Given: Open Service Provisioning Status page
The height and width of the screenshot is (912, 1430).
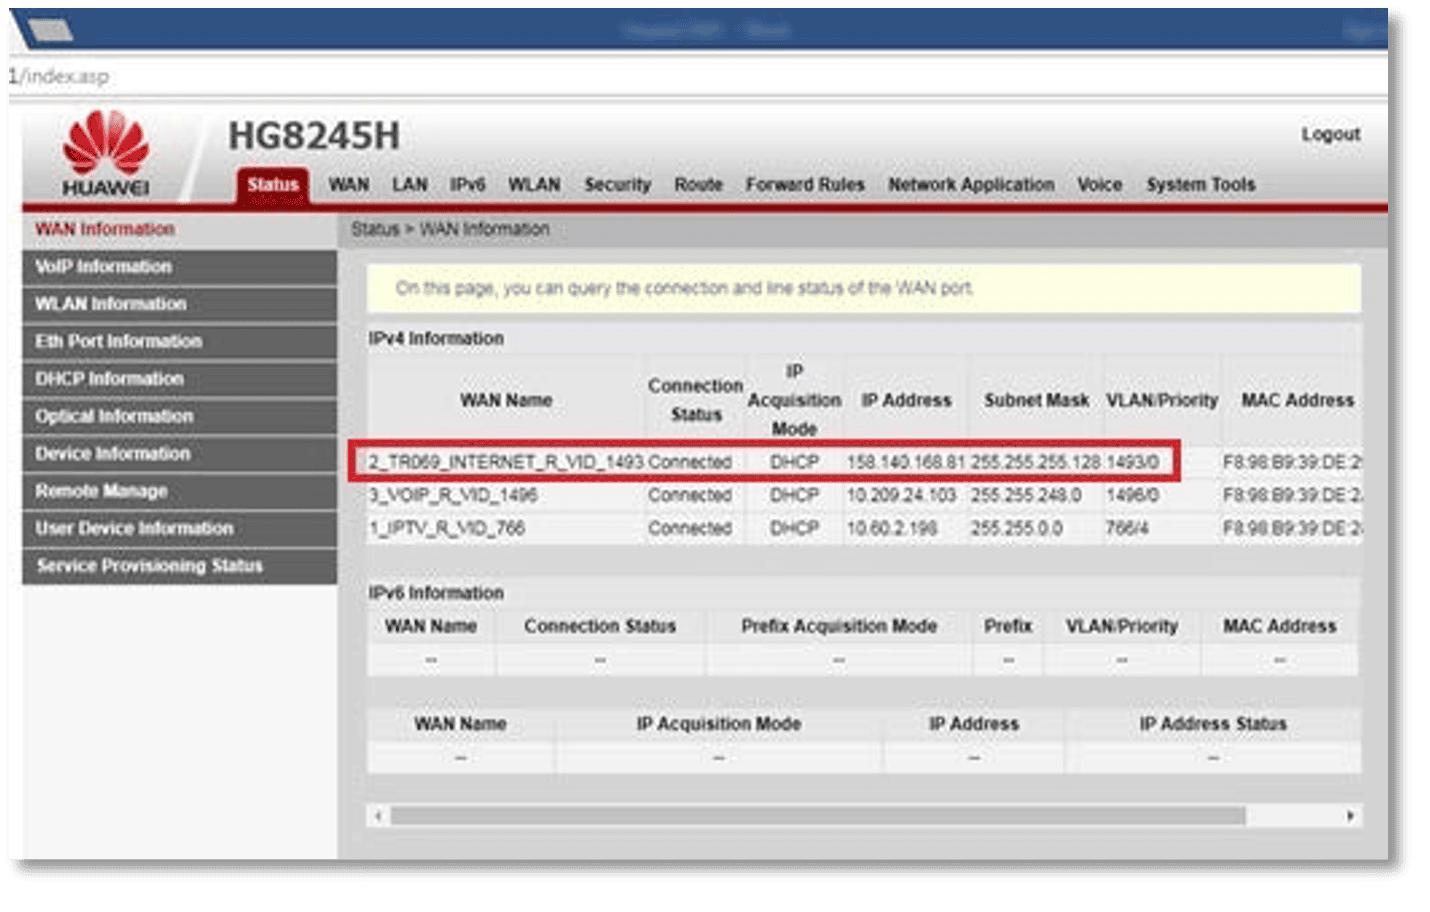Looking at the screenshot, I should (x=150, y=566).
